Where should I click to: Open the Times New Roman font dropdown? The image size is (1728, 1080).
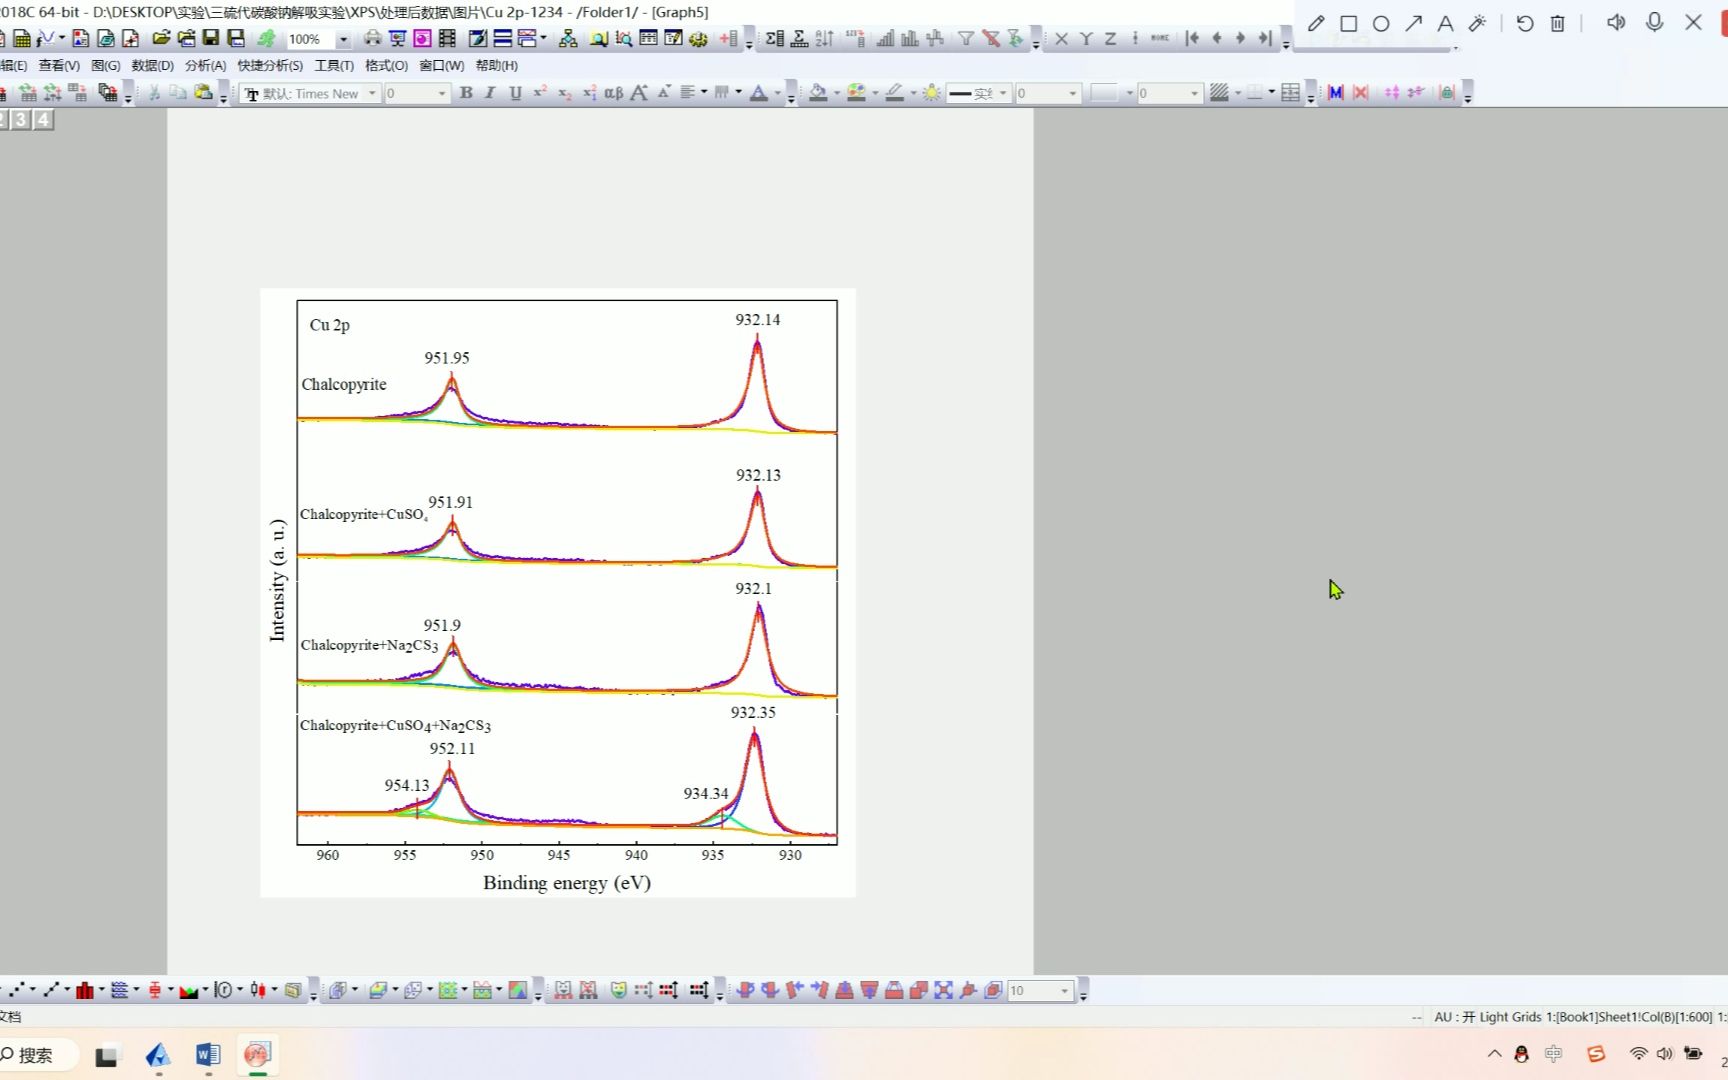tap(372, 94)
